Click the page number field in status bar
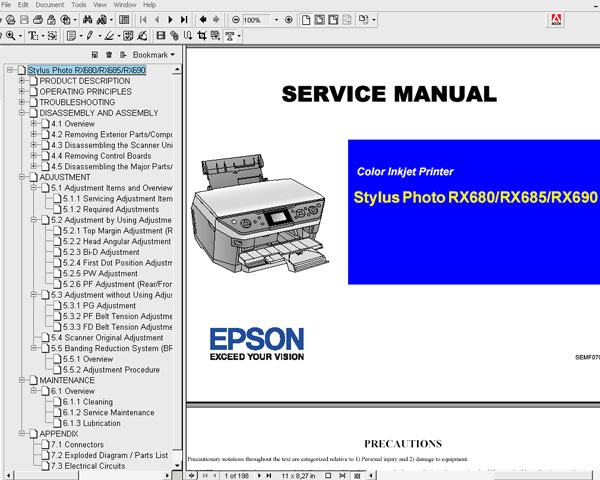 pyautogui.click(x=236, y=475)
